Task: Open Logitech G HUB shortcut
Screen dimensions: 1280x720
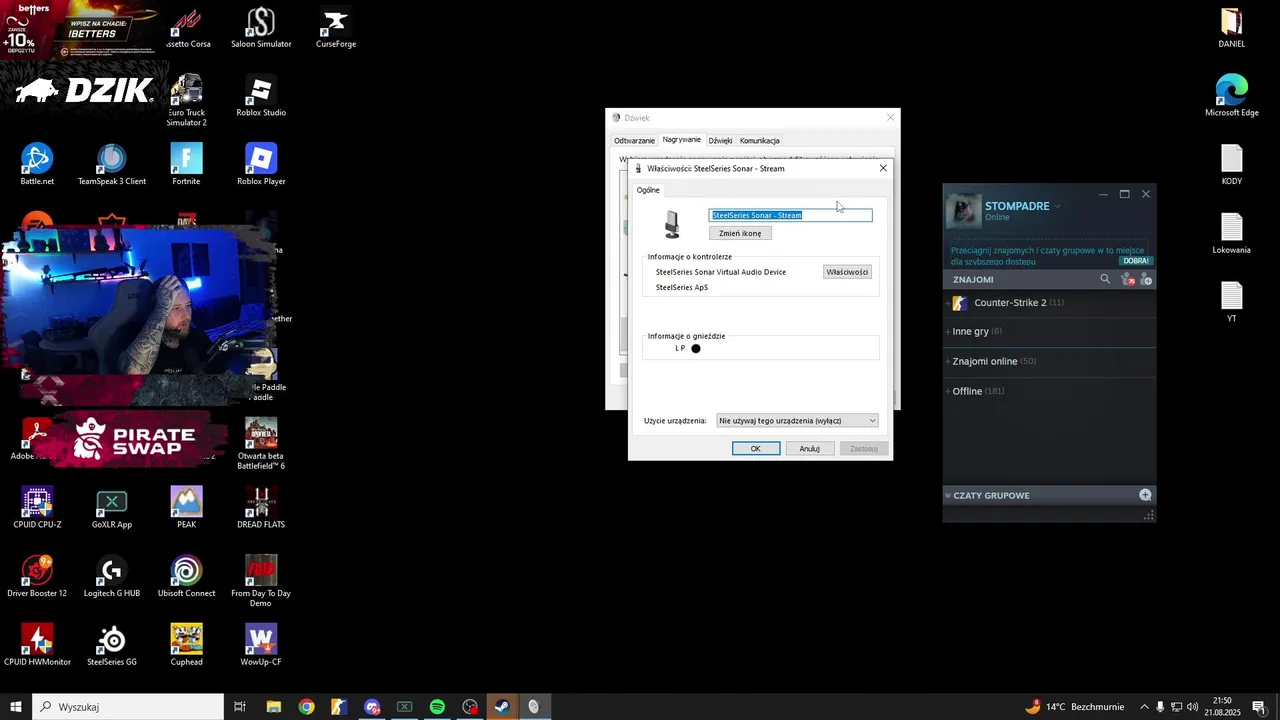Action: coord(112,576)
